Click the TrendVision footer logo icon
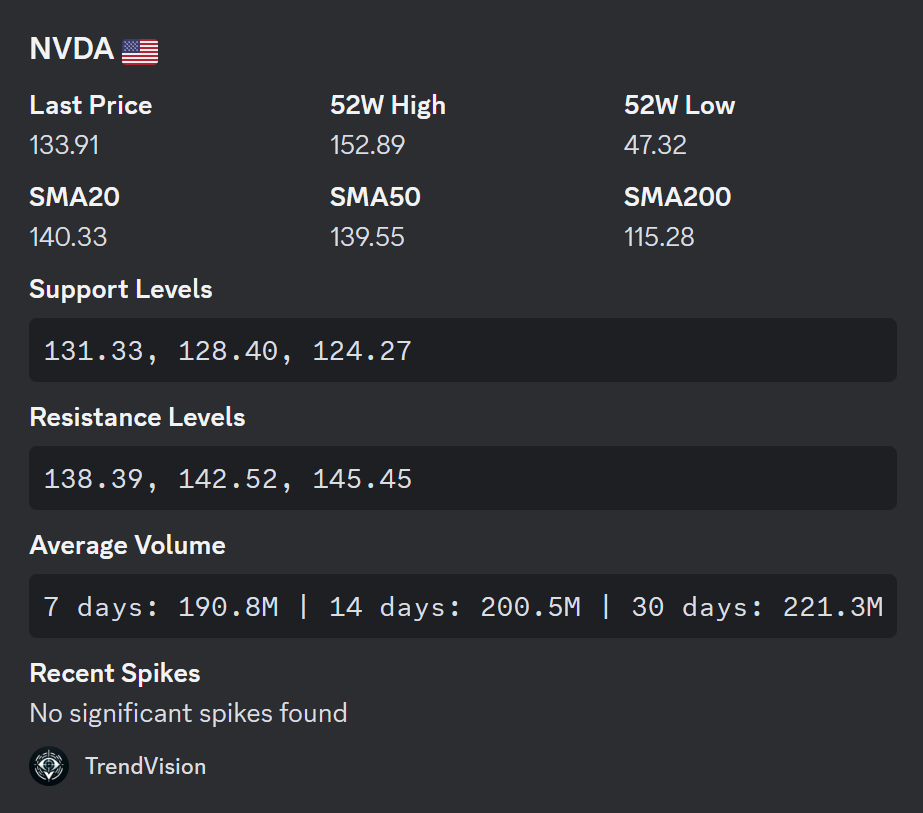The height and width of the screenshot is (813, 923). click(49, 766)
